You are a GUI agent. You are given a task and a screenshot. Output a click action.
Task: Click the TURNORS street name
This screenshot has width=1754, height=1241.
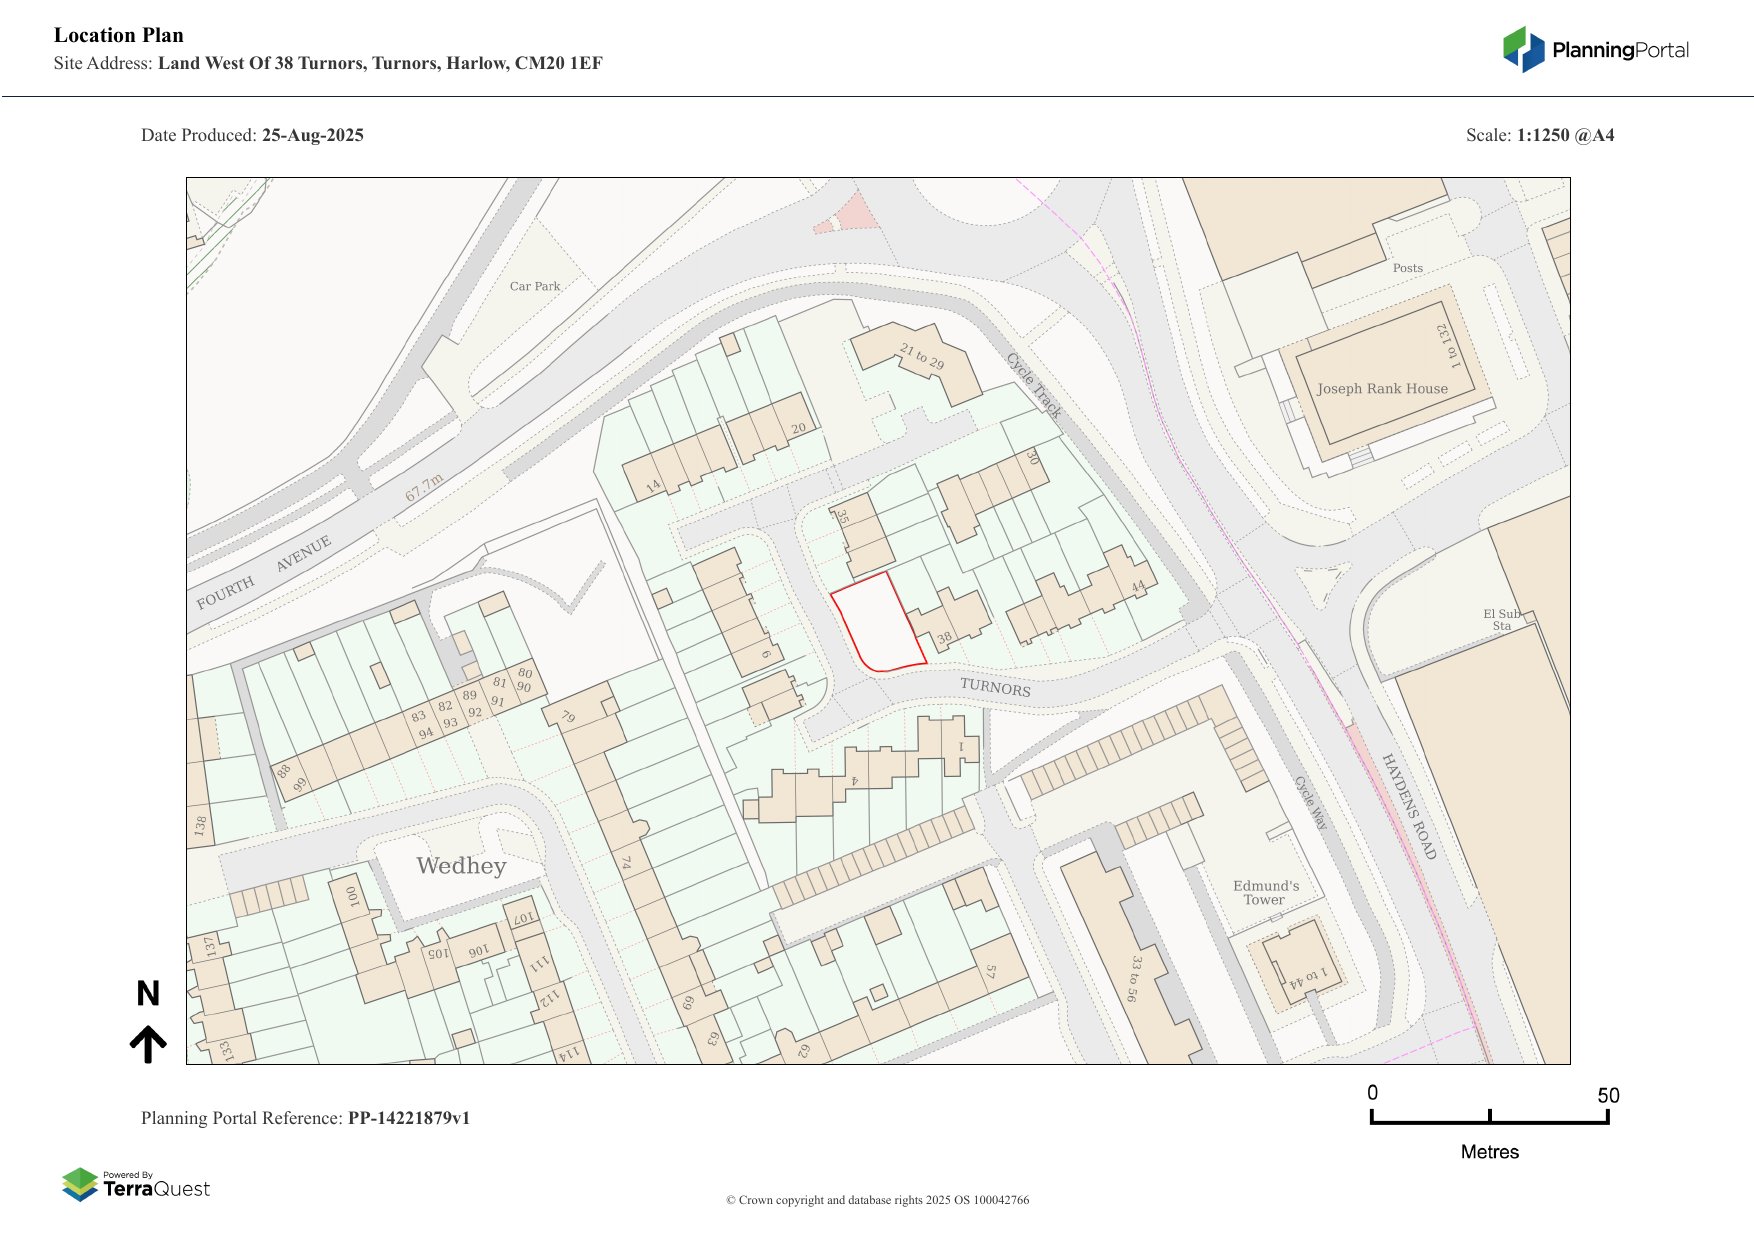(x=995, y=687)
